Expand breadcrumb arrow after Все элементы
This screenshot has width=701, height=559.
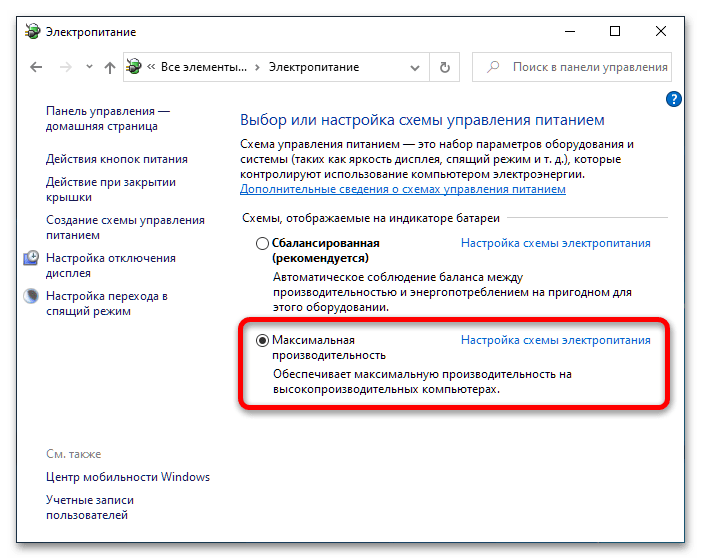click(x=257, y=68)
